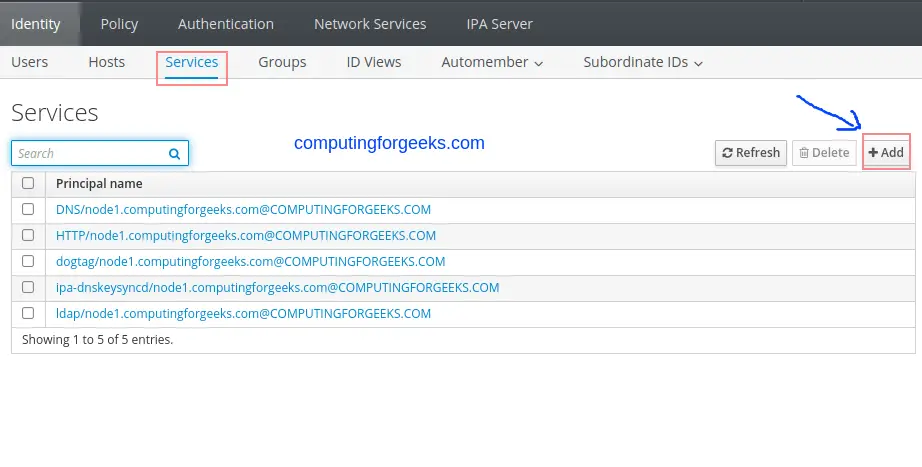Click the Services page heading
922x467 pixels.
(55, 112)
